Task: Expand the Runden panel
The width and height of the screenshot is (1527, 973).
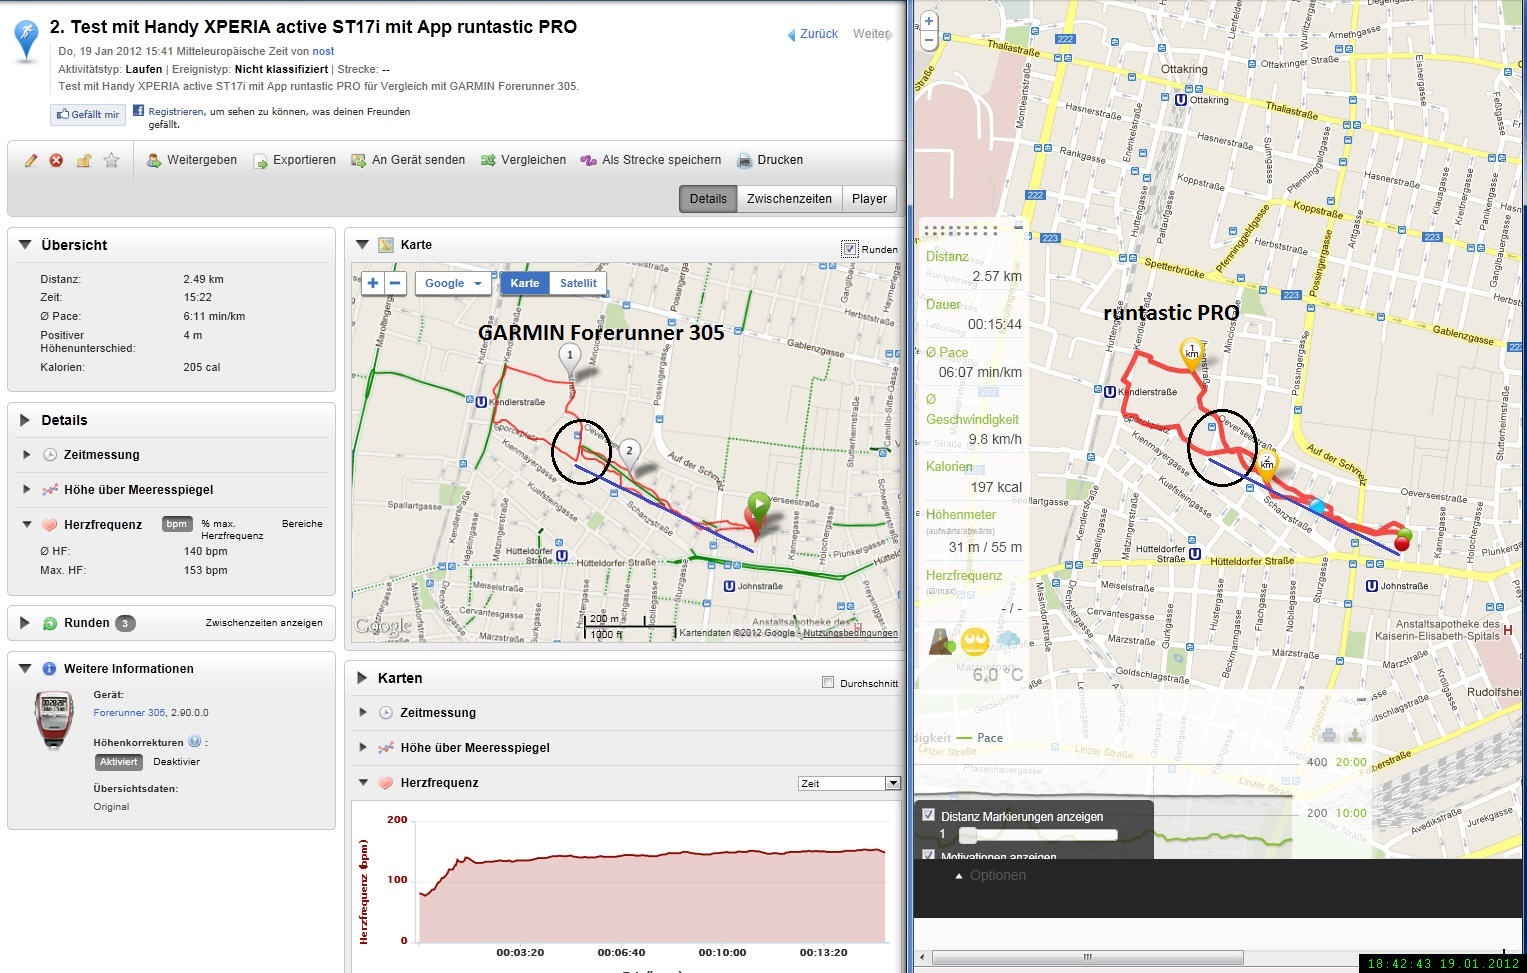Action: coord(25,623)
